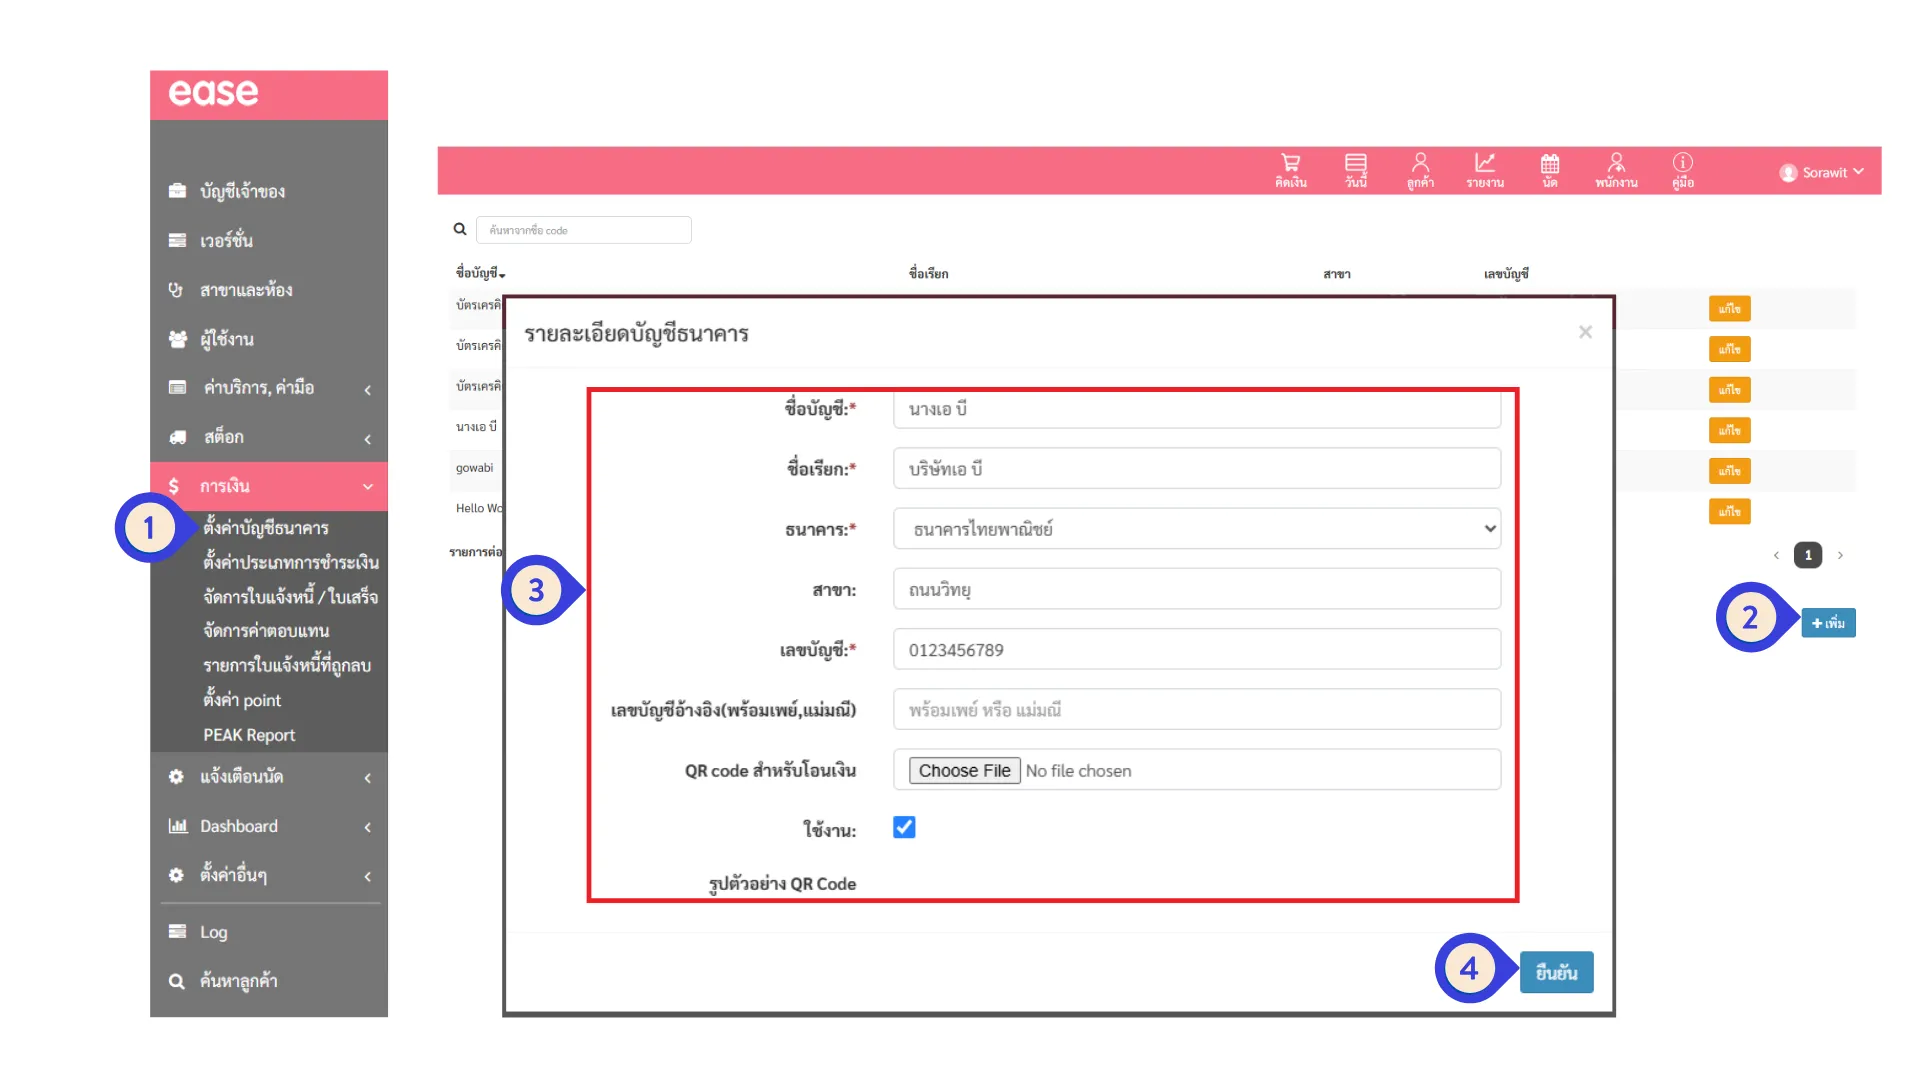This screenshot has width=1920, height=1080.
Task: Open the ธนาคาร bank dropdown
Action: tap(1196, 529)
